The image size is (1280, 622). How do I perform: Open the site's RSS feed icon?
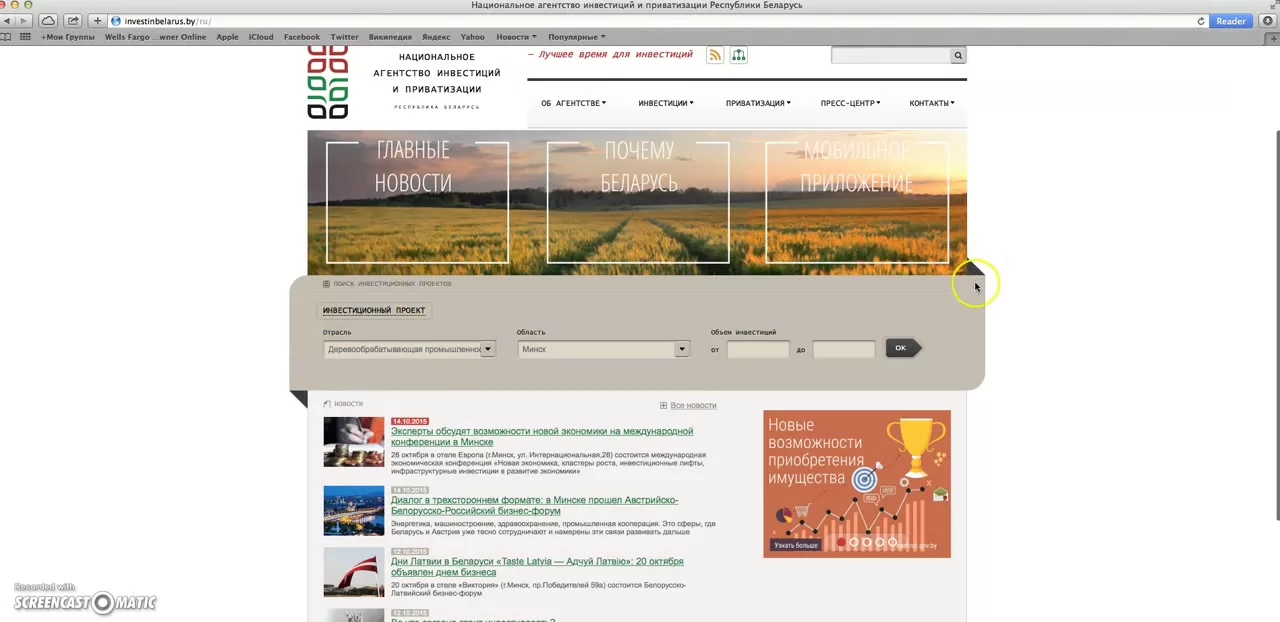[x=715, y=56]
